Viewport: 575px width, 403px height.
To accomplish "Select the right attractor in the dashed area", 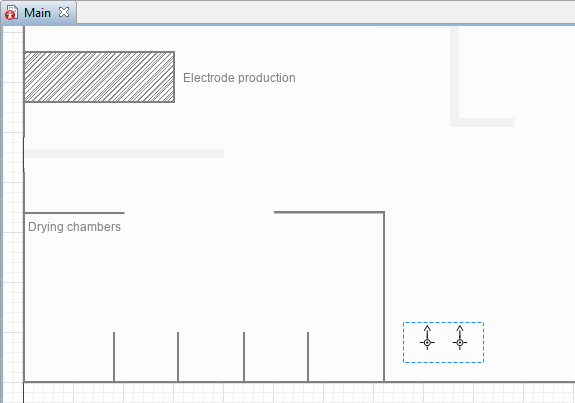I will point(460,338).
